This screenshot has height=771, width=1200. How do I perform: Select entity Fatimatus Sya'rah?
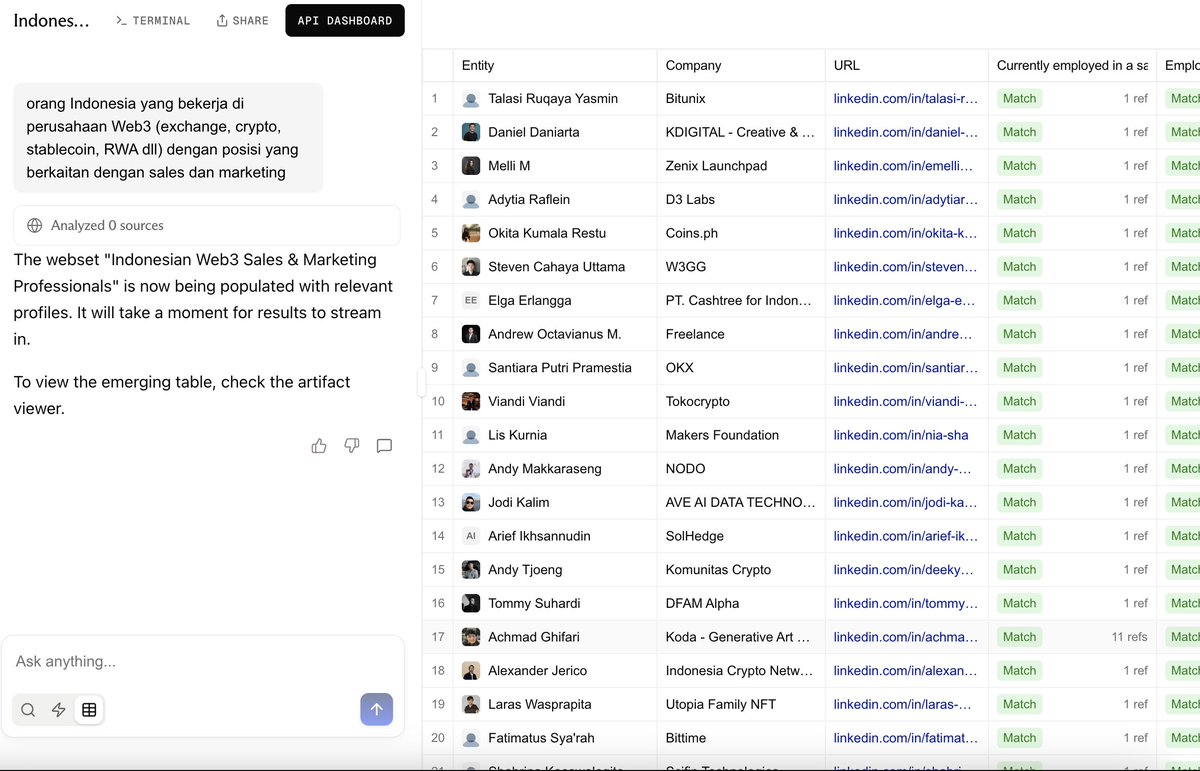pyautogui.click(x=541, y=738)
